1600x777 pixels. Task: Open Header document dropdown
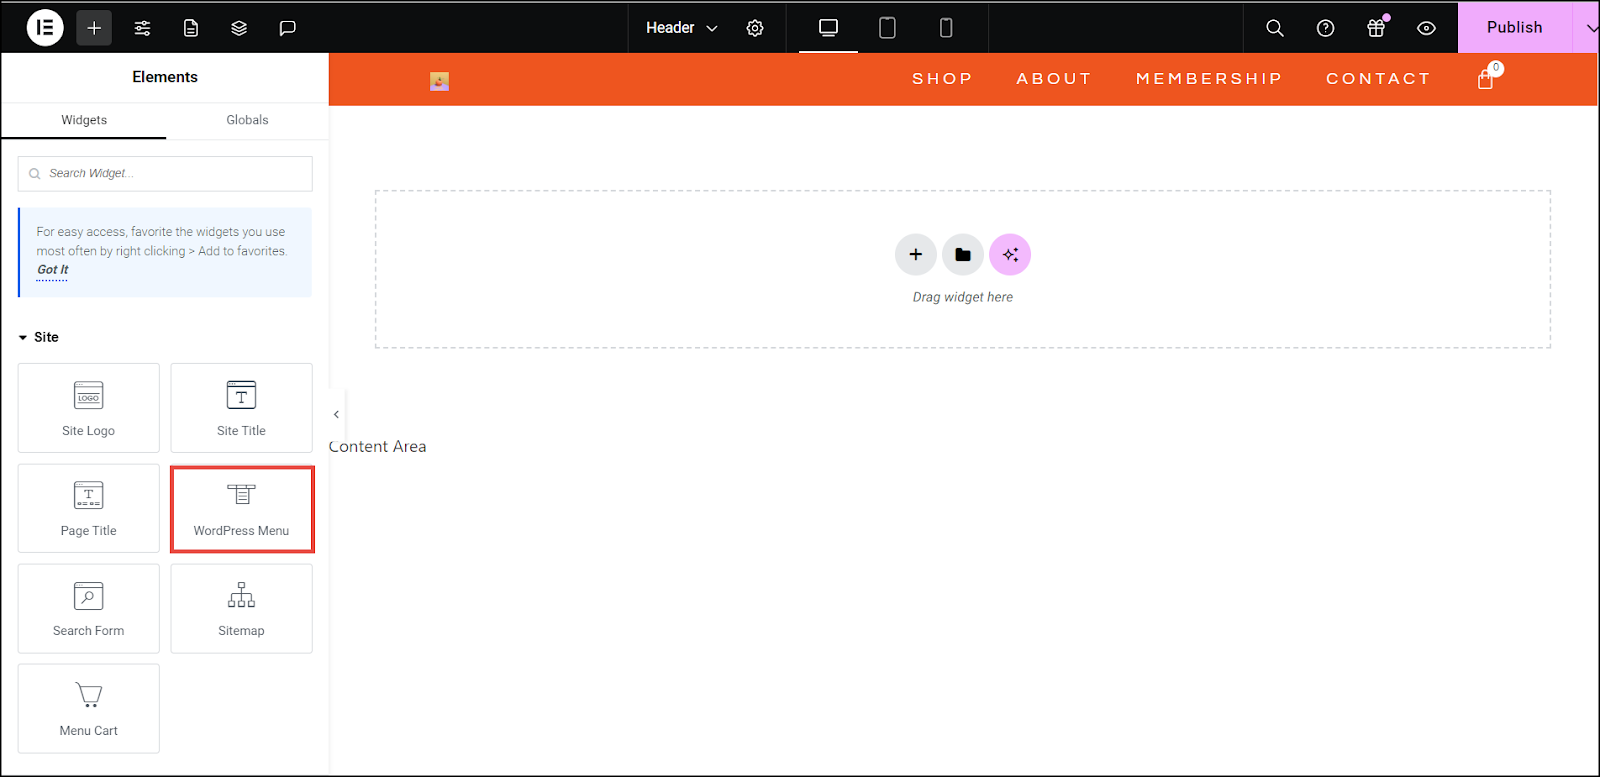(682, 28)
